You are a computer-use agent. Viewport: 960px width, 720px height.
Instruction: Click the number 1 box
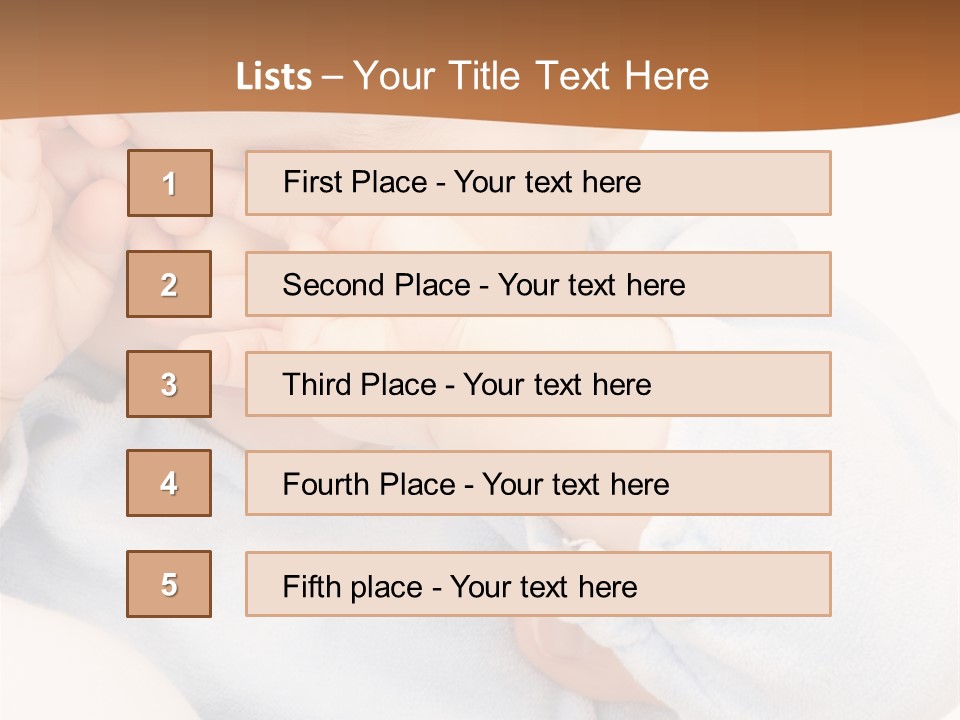pyautogui.click(x=169, y=183)
